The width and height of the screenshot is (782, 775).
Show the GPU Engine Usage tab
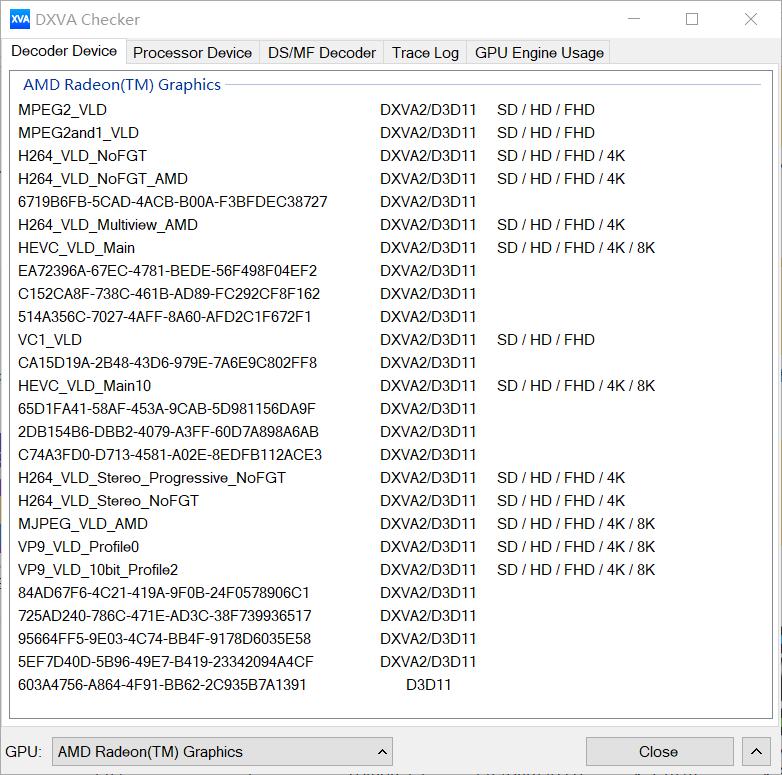click(x=539, y=52)
